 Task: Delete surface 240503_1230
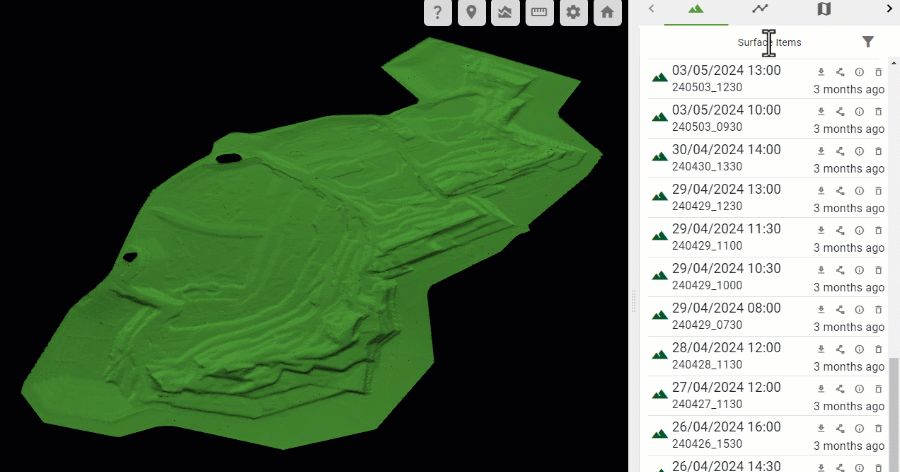pos(878,72)
